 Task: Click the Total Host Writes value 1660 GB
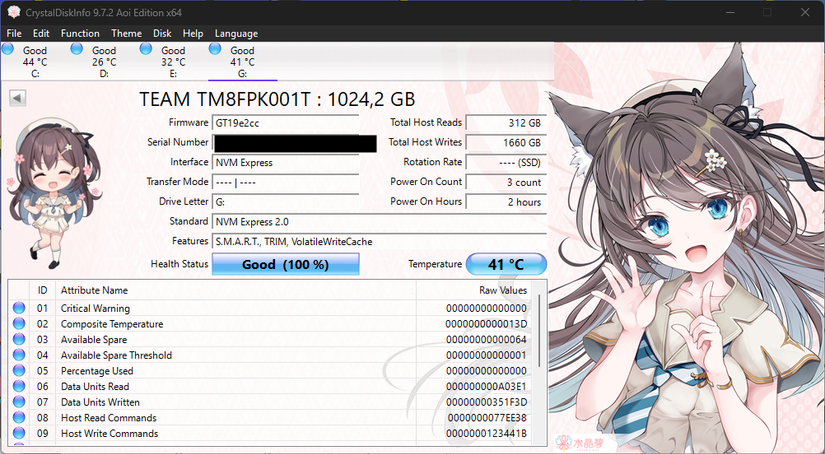pyautogui.click(x=506, y=143)
